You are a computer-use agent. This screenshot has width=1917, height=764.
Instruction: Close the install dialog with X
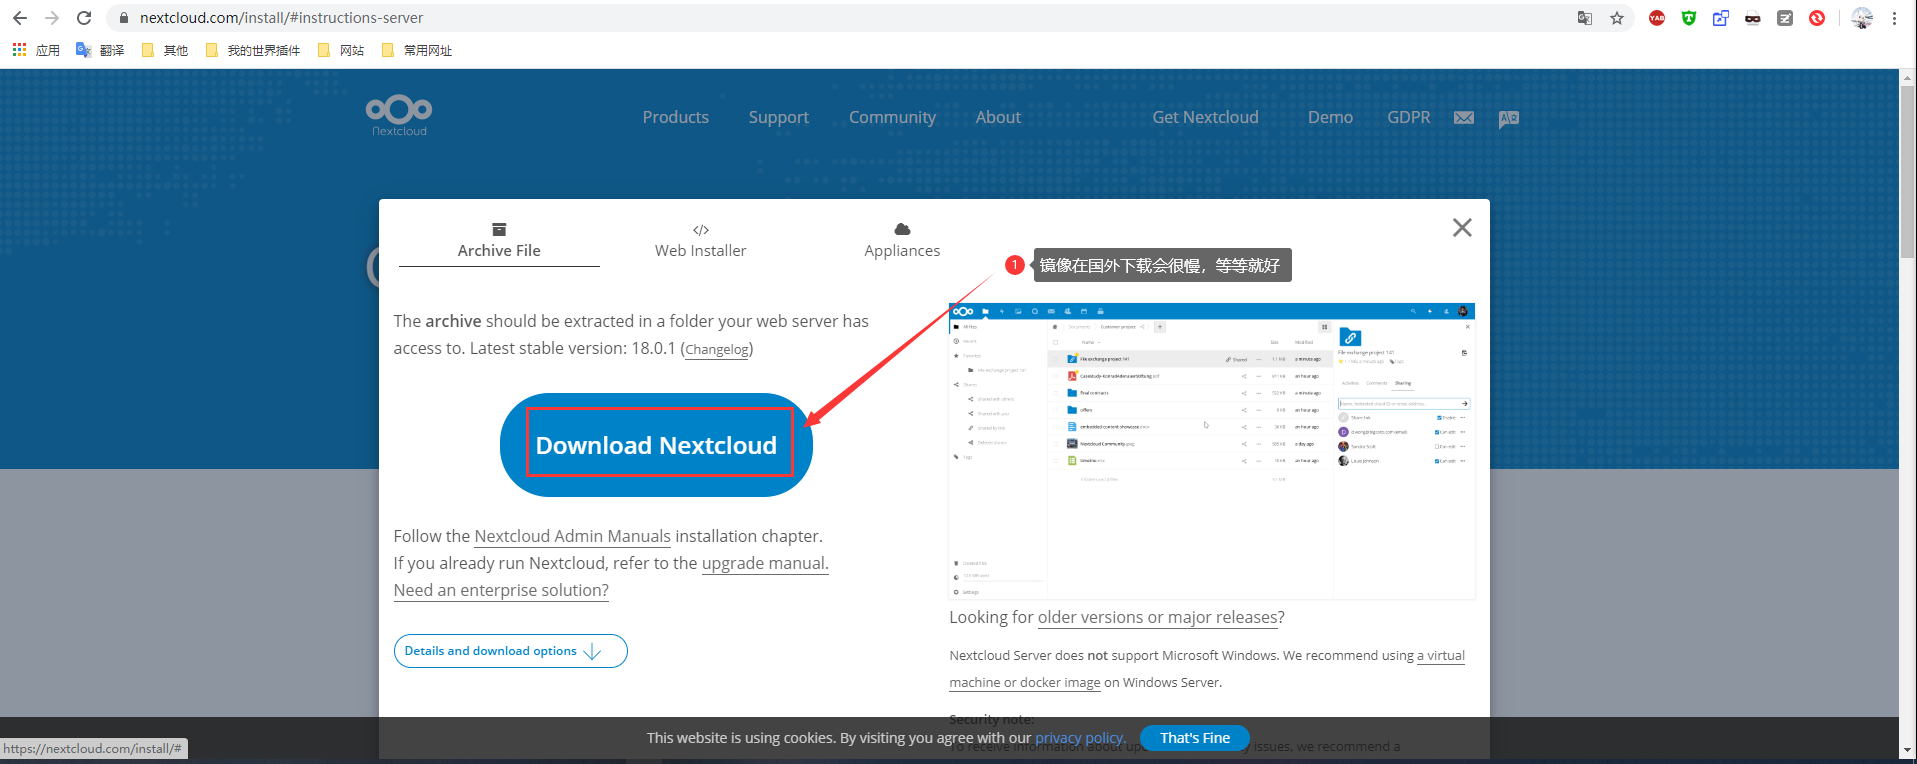click(1462, 228)
